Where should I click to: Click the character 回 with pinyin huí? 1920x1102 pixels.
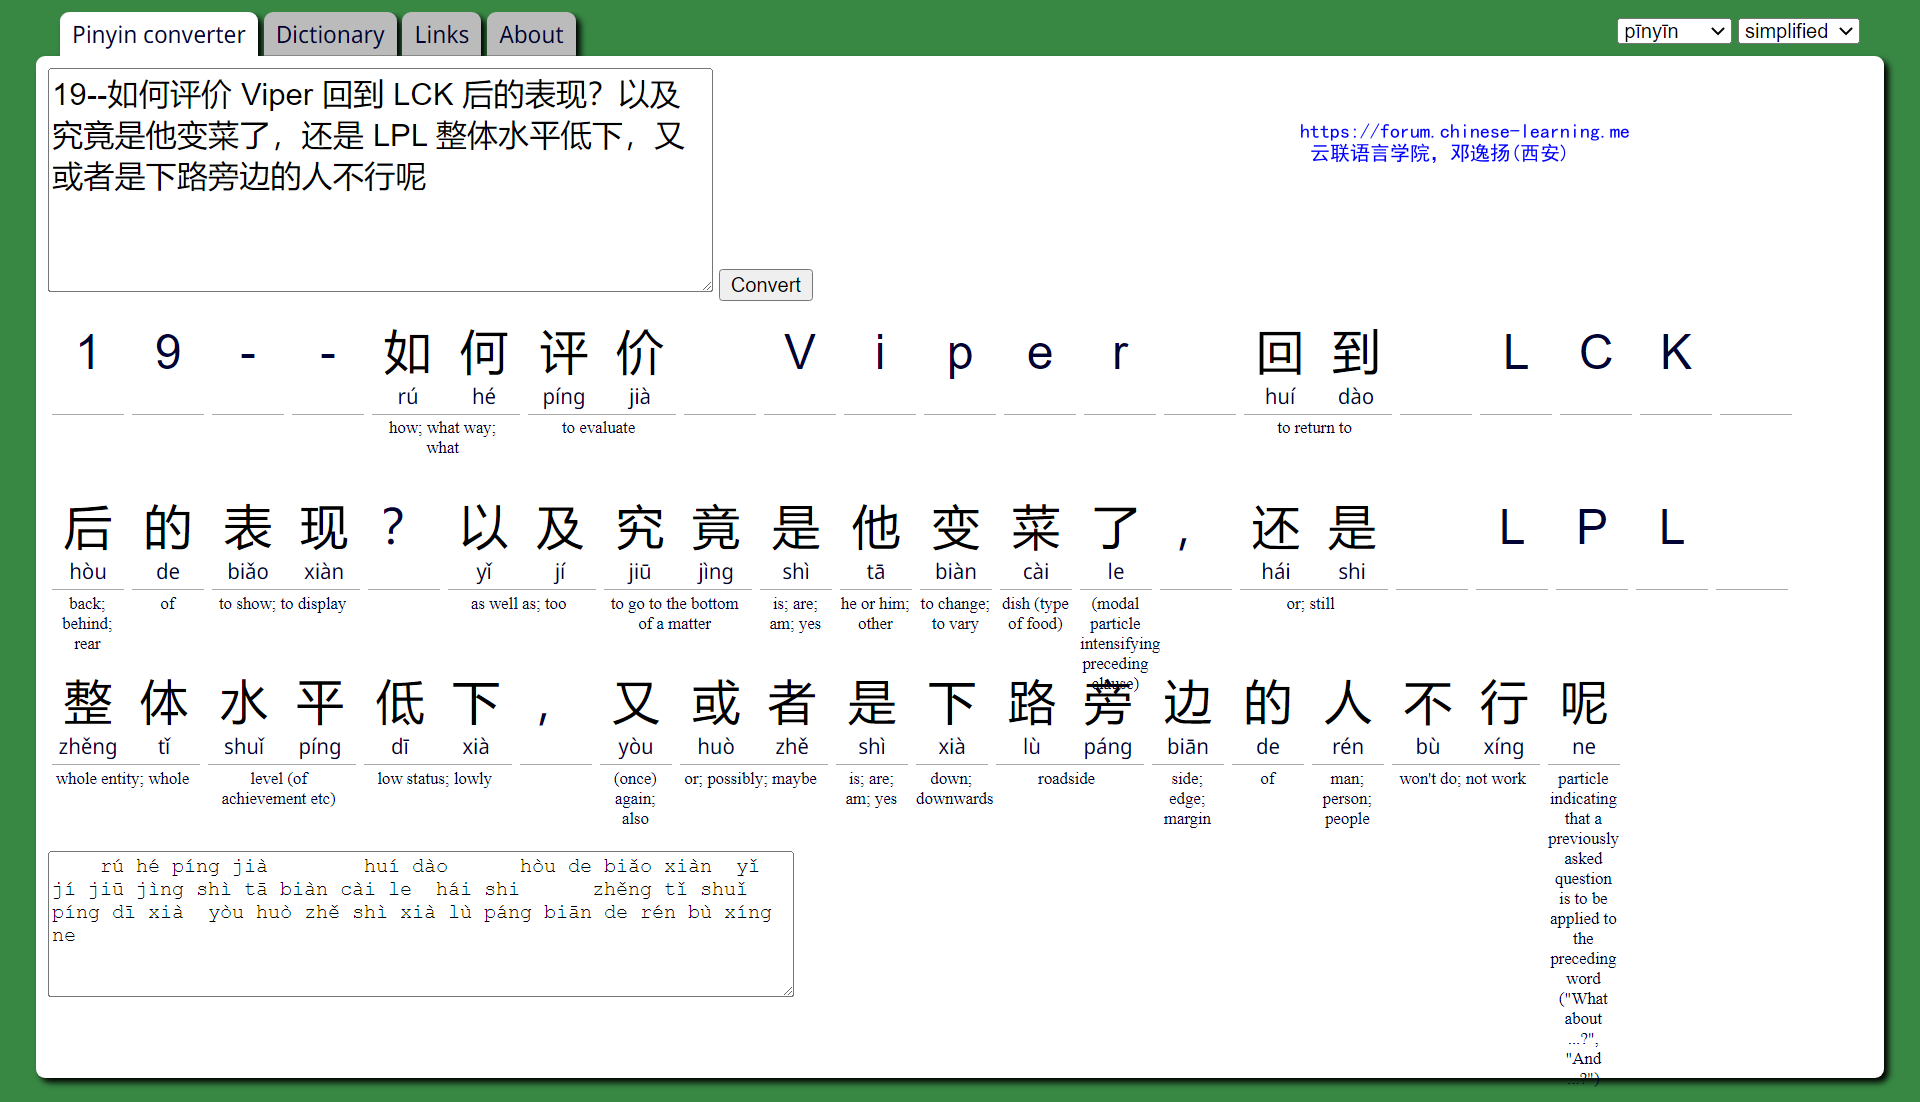point(1280,353)
